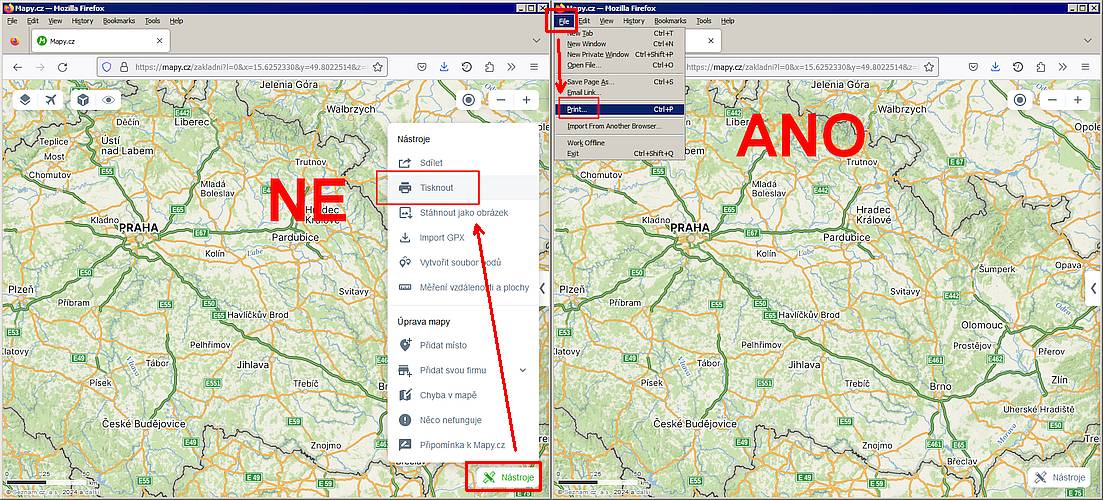Choose Print... in the File menu

tap(619, 109)
